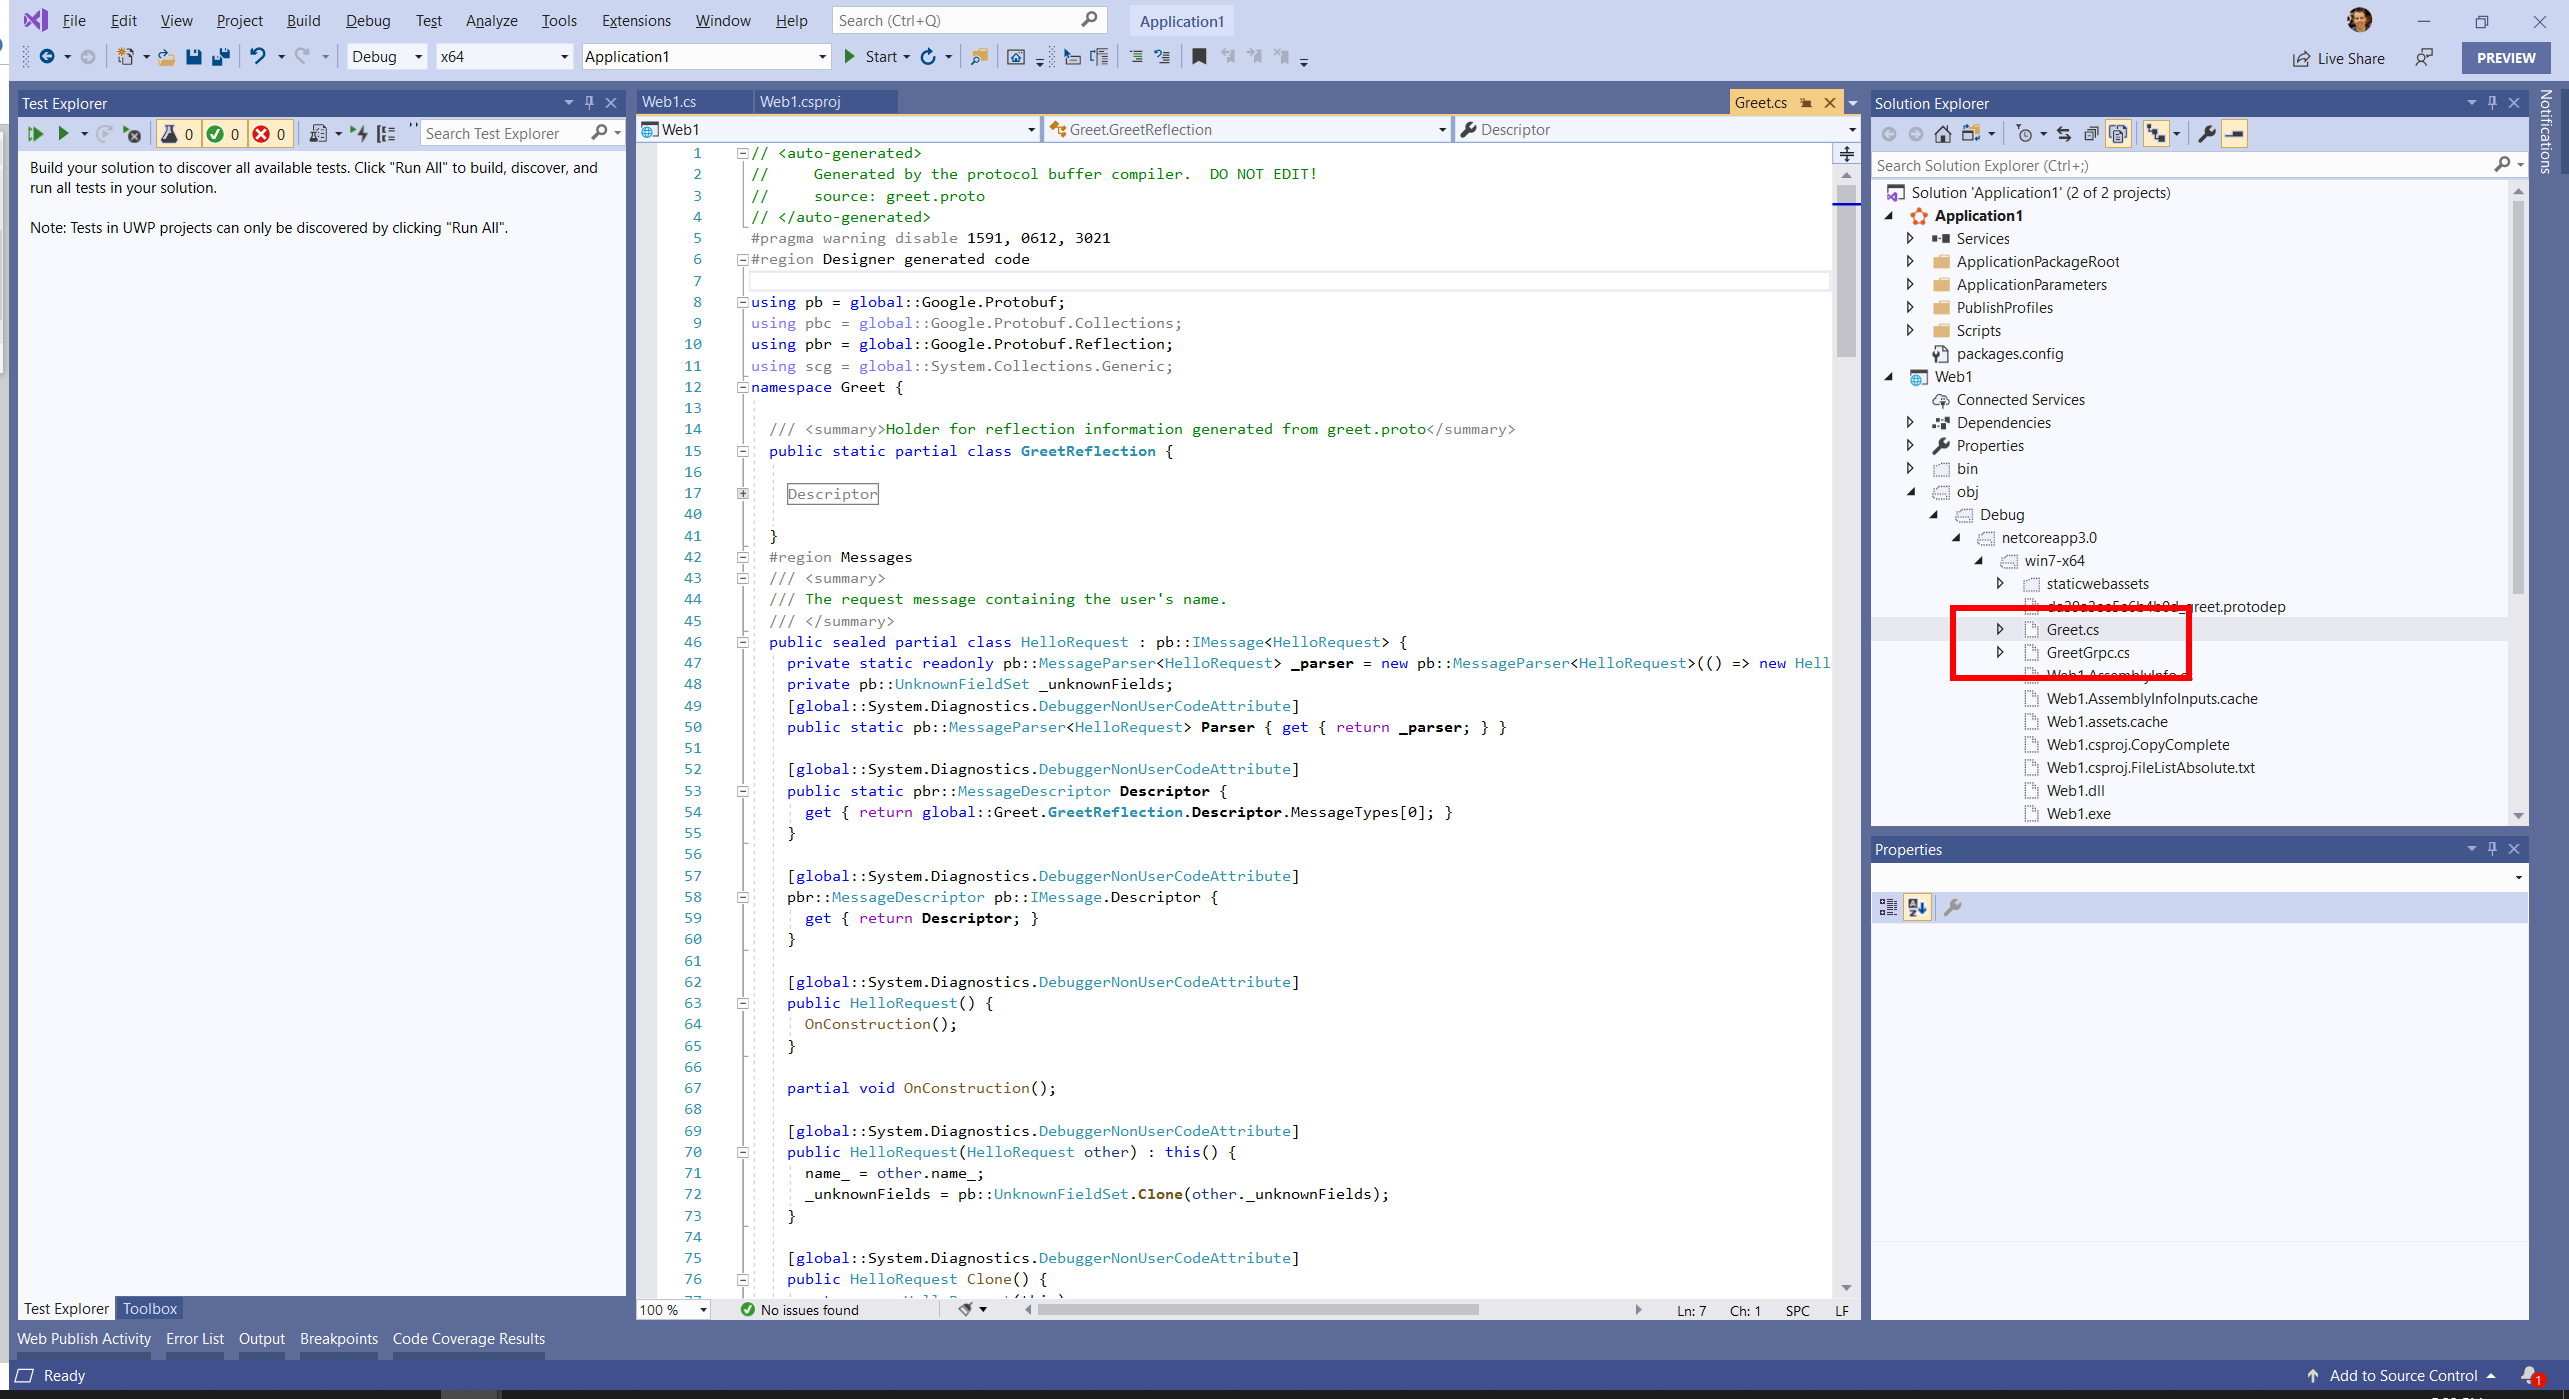
Task: Click the Undo toolbar icon
Action: (259, 57)
